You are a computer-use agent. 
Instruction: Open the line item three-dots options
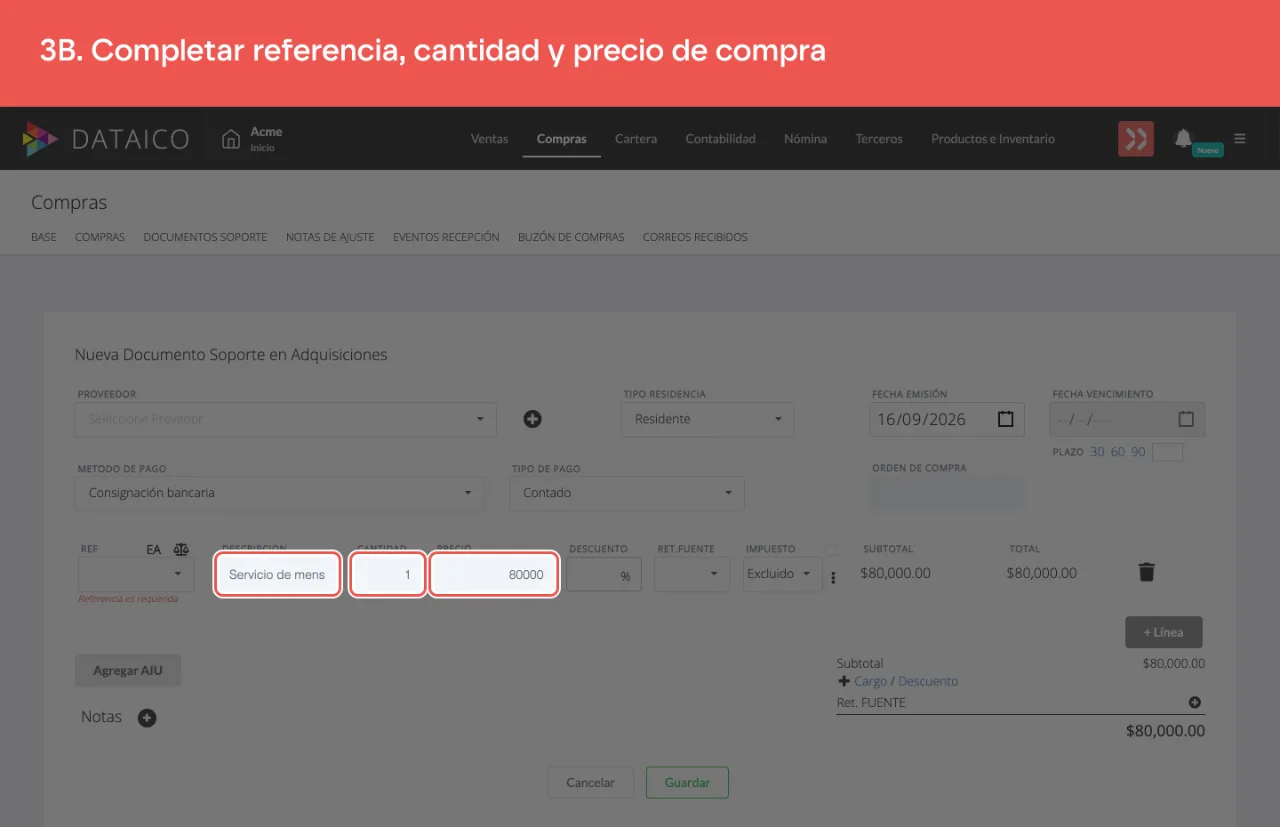pos(833,577)
